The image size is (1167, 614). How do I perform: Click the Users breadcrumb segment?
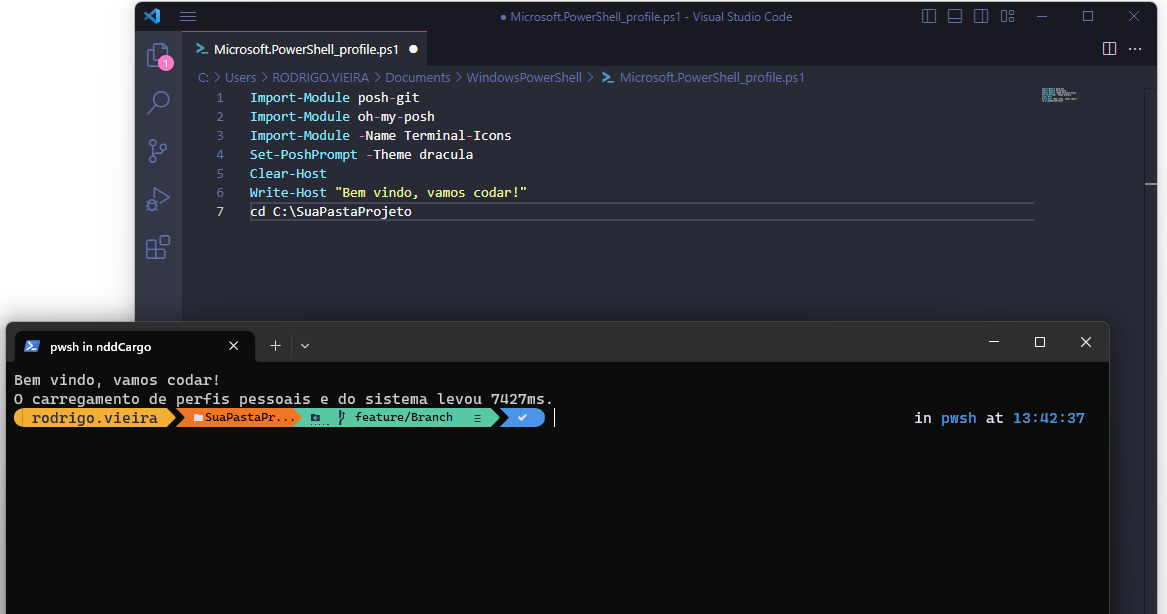click(x=240, y=77)
